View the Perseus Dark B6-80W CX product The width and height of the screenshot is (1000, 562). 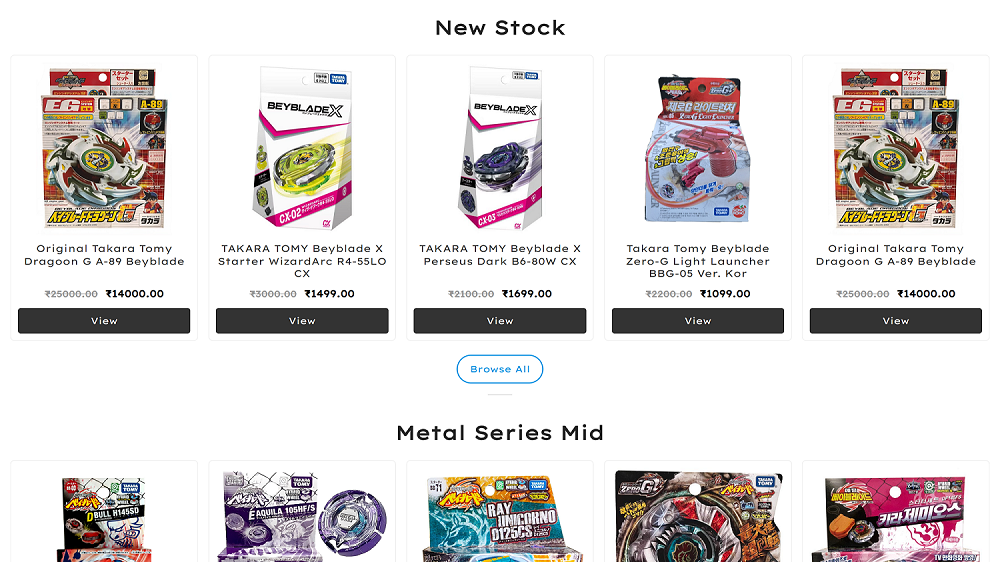[x=500, y=321]
